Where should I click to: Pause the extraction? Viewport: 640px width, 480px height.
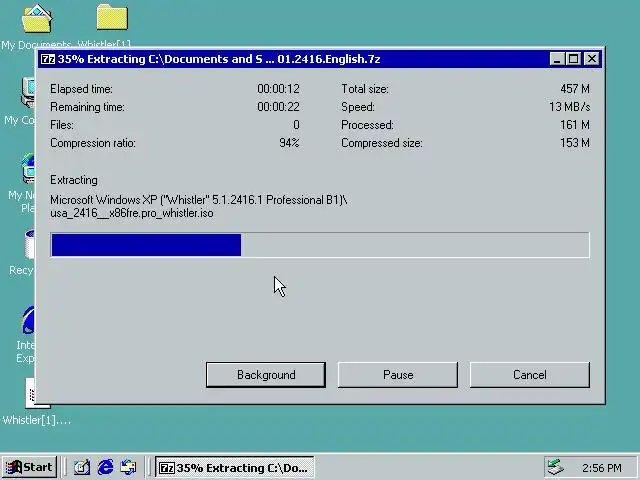(398, 375)
